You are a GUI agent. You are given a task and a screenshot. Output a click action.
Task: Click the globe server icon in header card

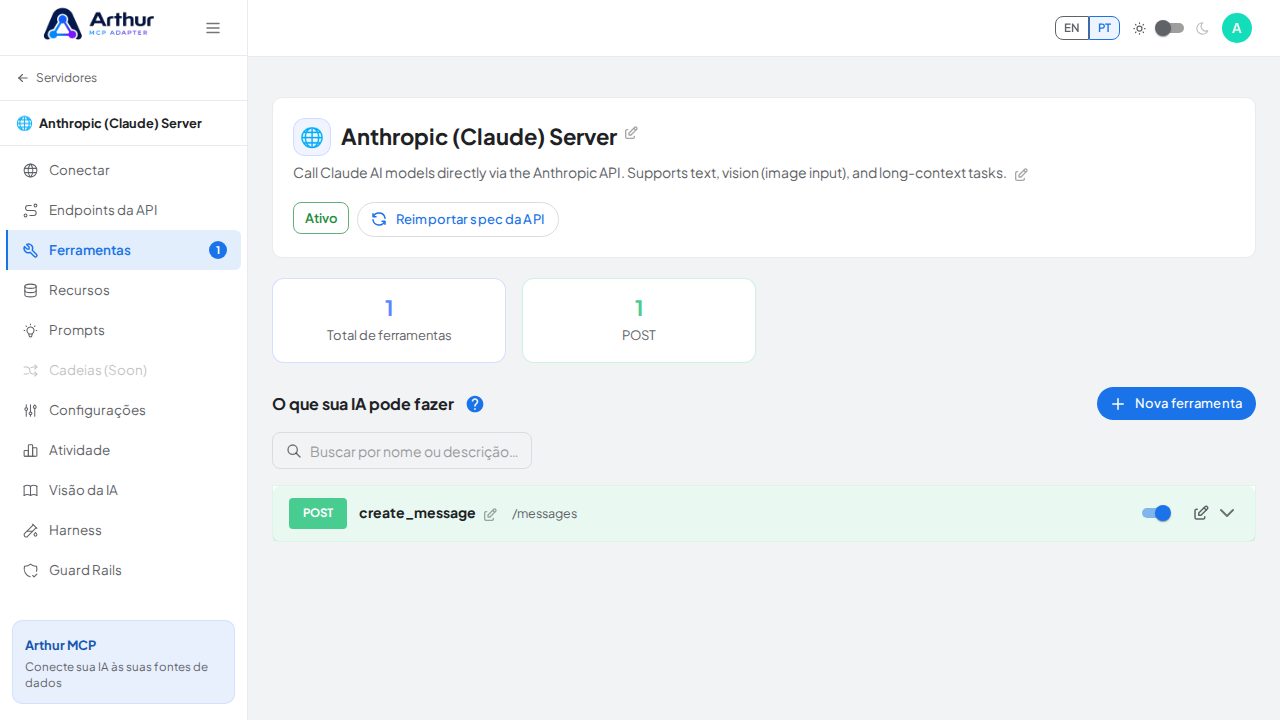[312, 137]
